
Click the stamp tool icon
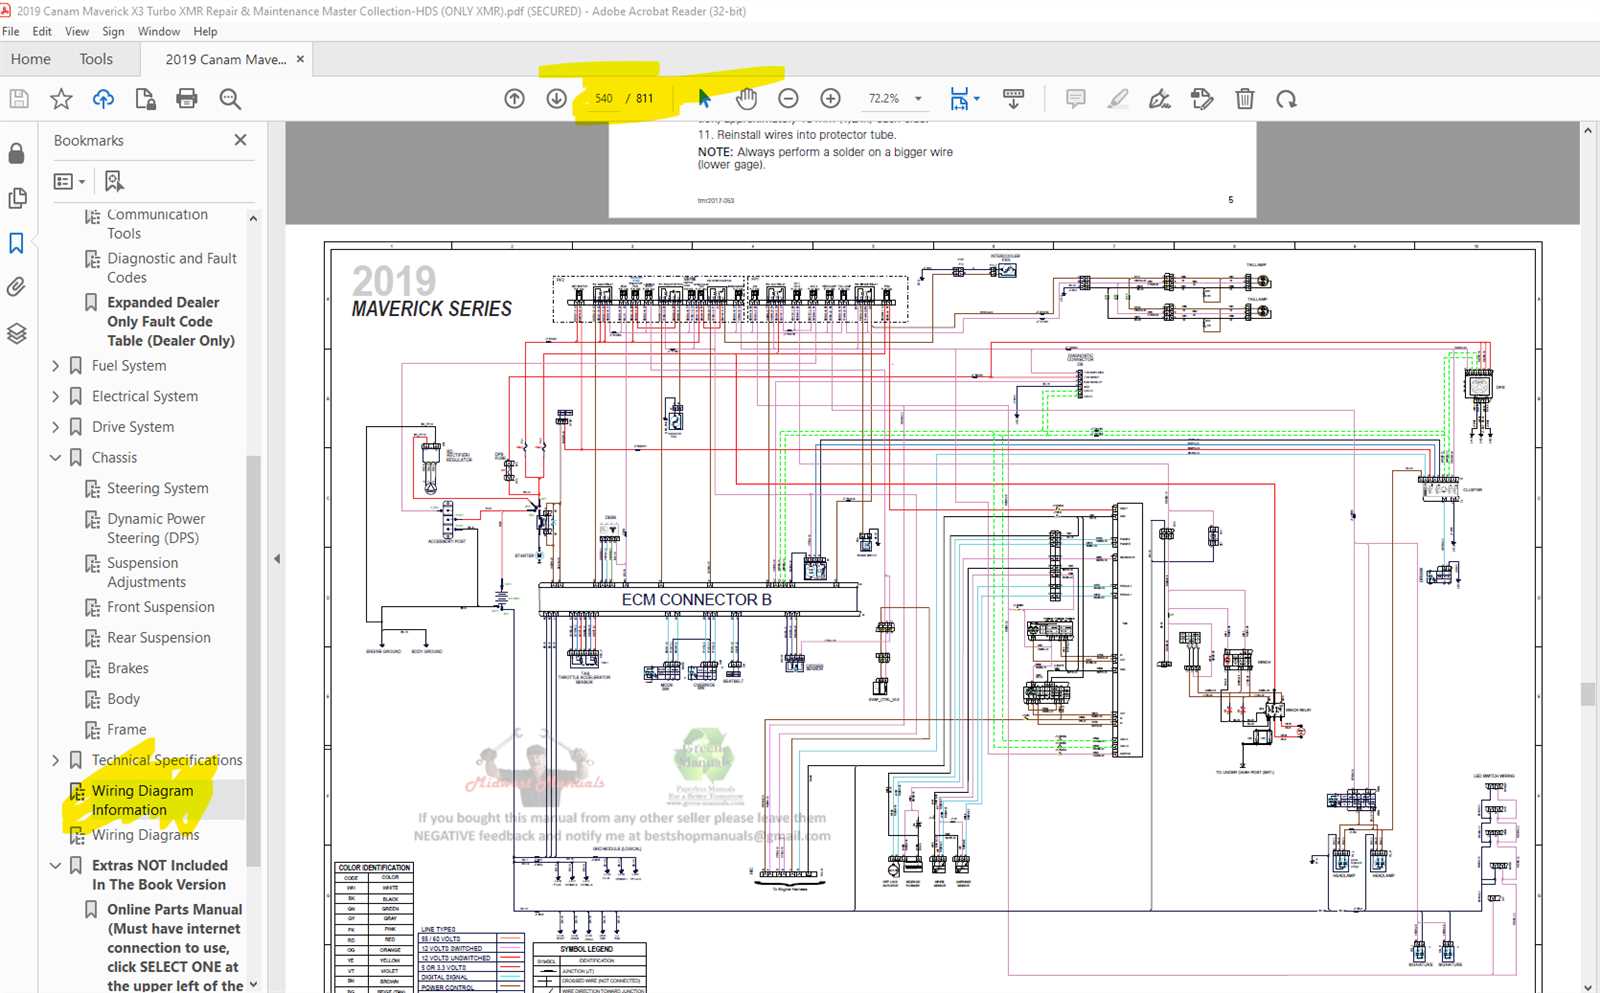pos(1202,98)
